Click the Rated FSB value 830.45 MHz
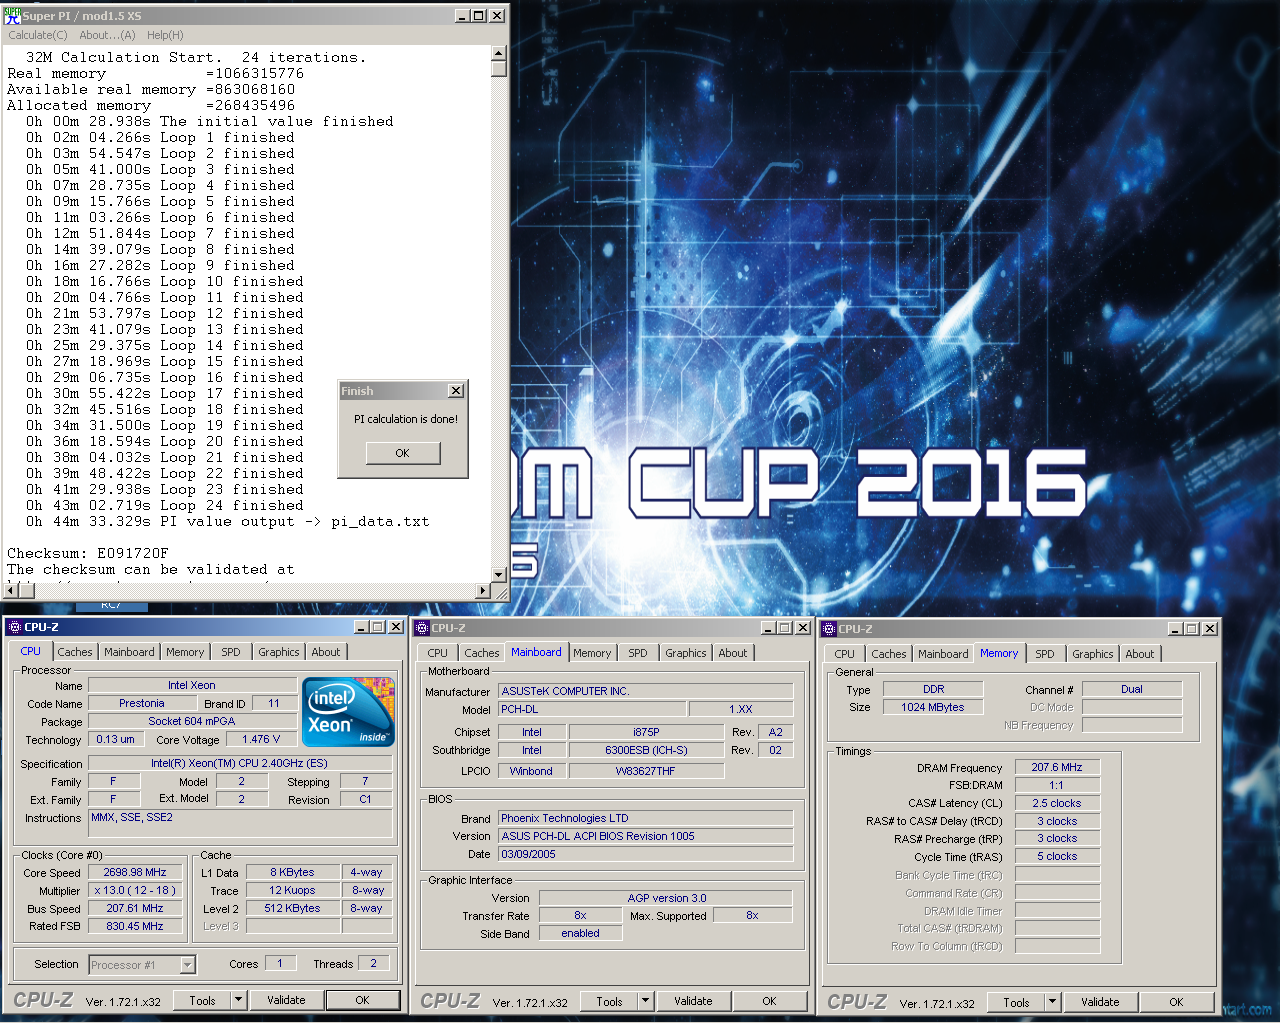Image resolution: width=1280 pixels, height=1024 pixels. pos(135,926)
